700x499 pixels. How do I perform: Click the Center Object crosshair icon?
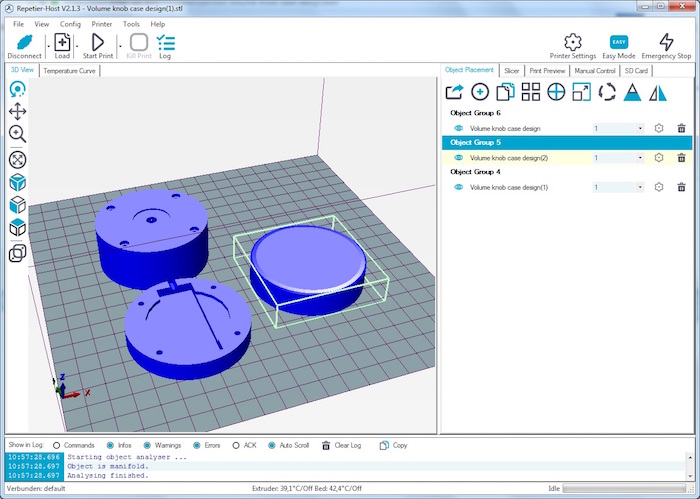pyautogui.click(x=556, y=92)
